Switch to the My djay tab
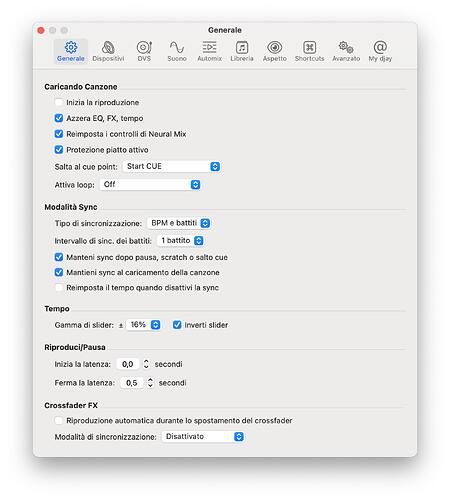 [x=380, y=51]
